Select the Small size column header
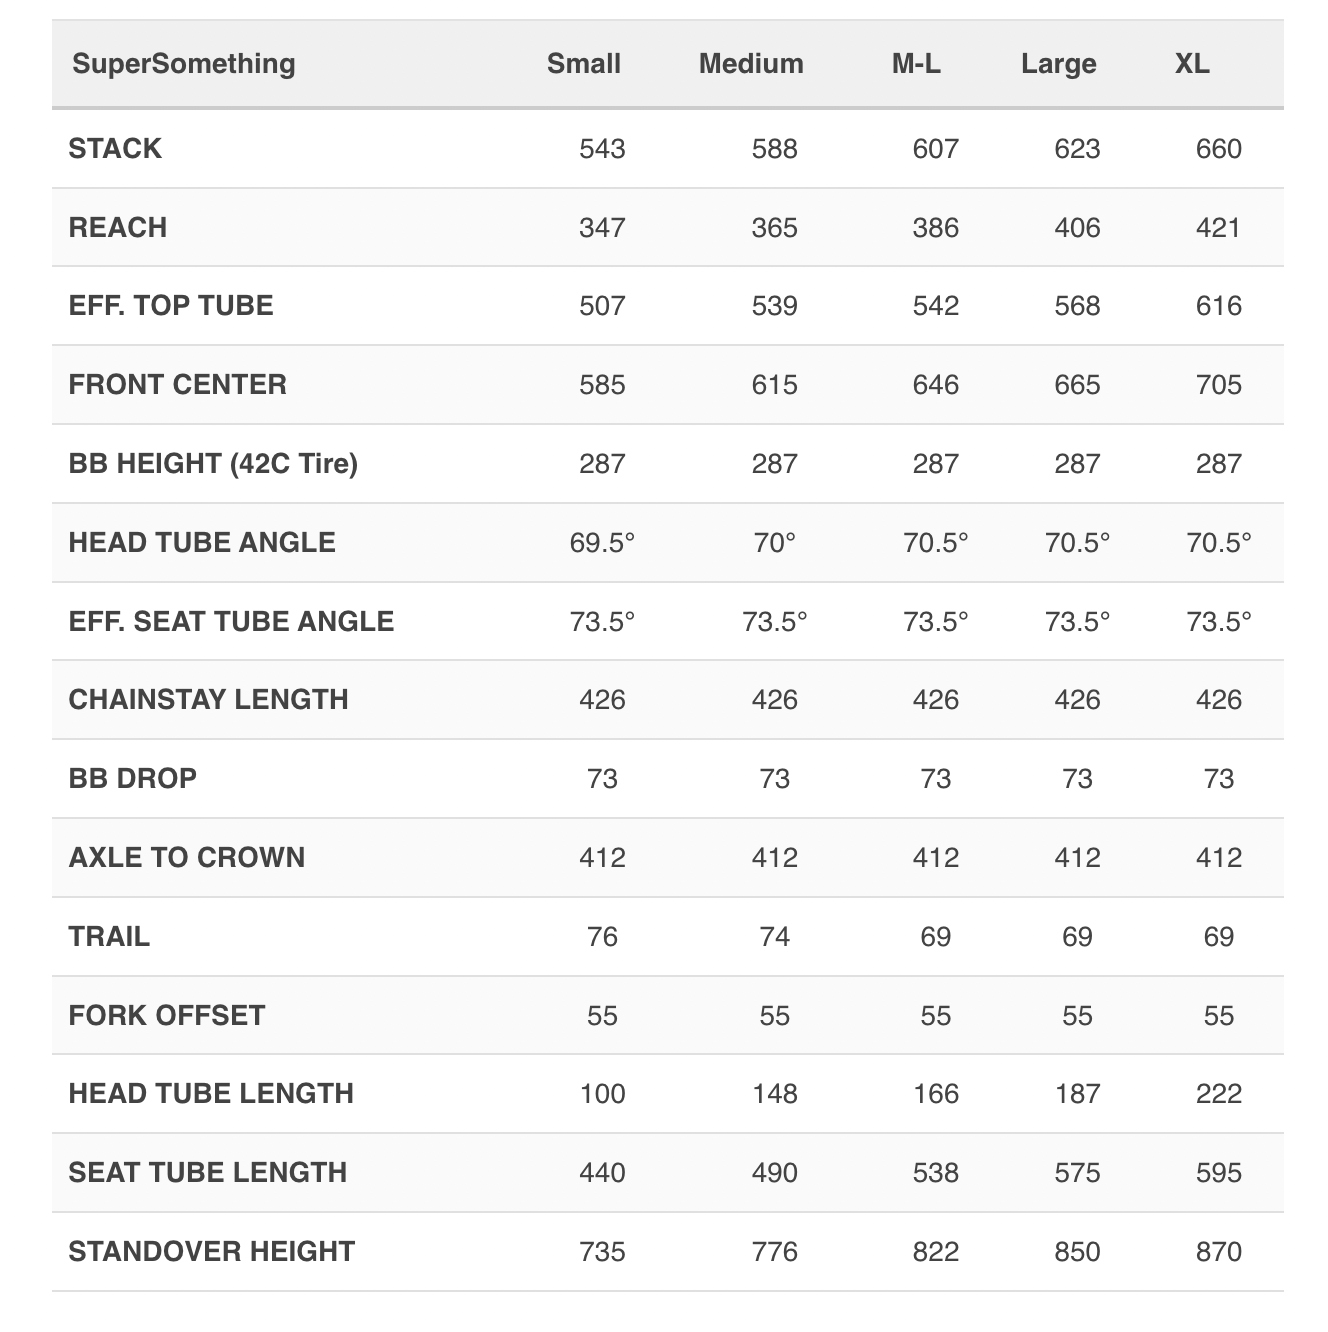The width and height of the screenshot is (1328, 1332). click(584, 64)
